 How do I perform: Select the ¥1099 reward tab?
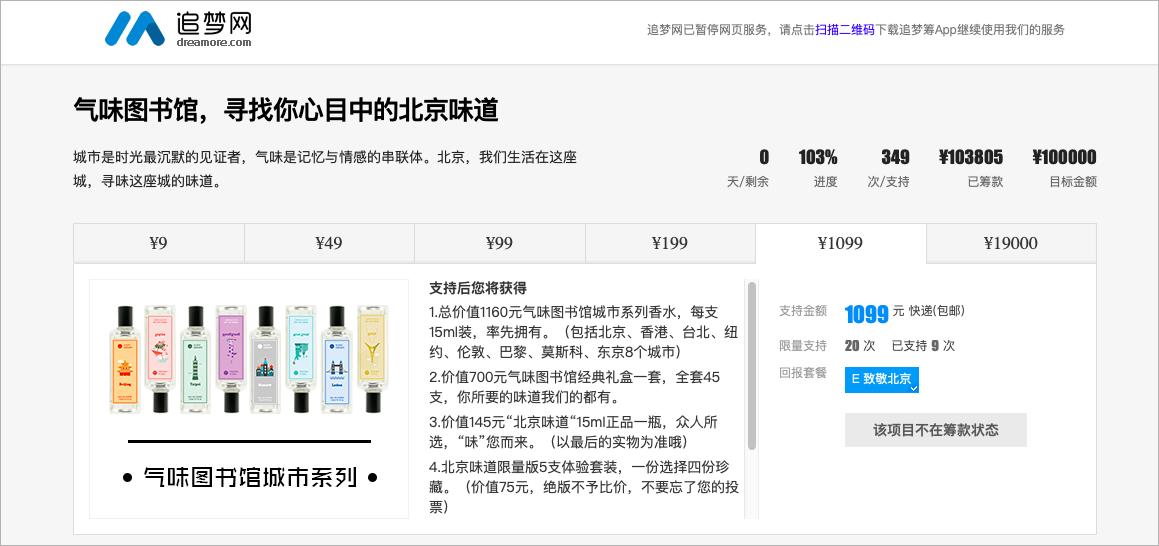(x=840, y=243)
